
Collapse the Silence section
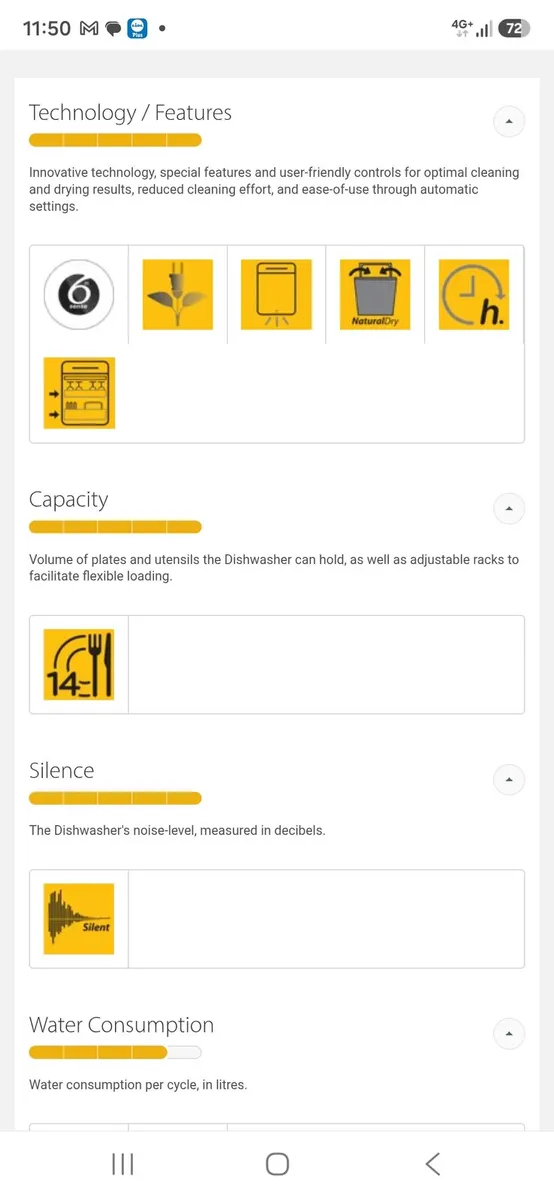click(509, 779)
